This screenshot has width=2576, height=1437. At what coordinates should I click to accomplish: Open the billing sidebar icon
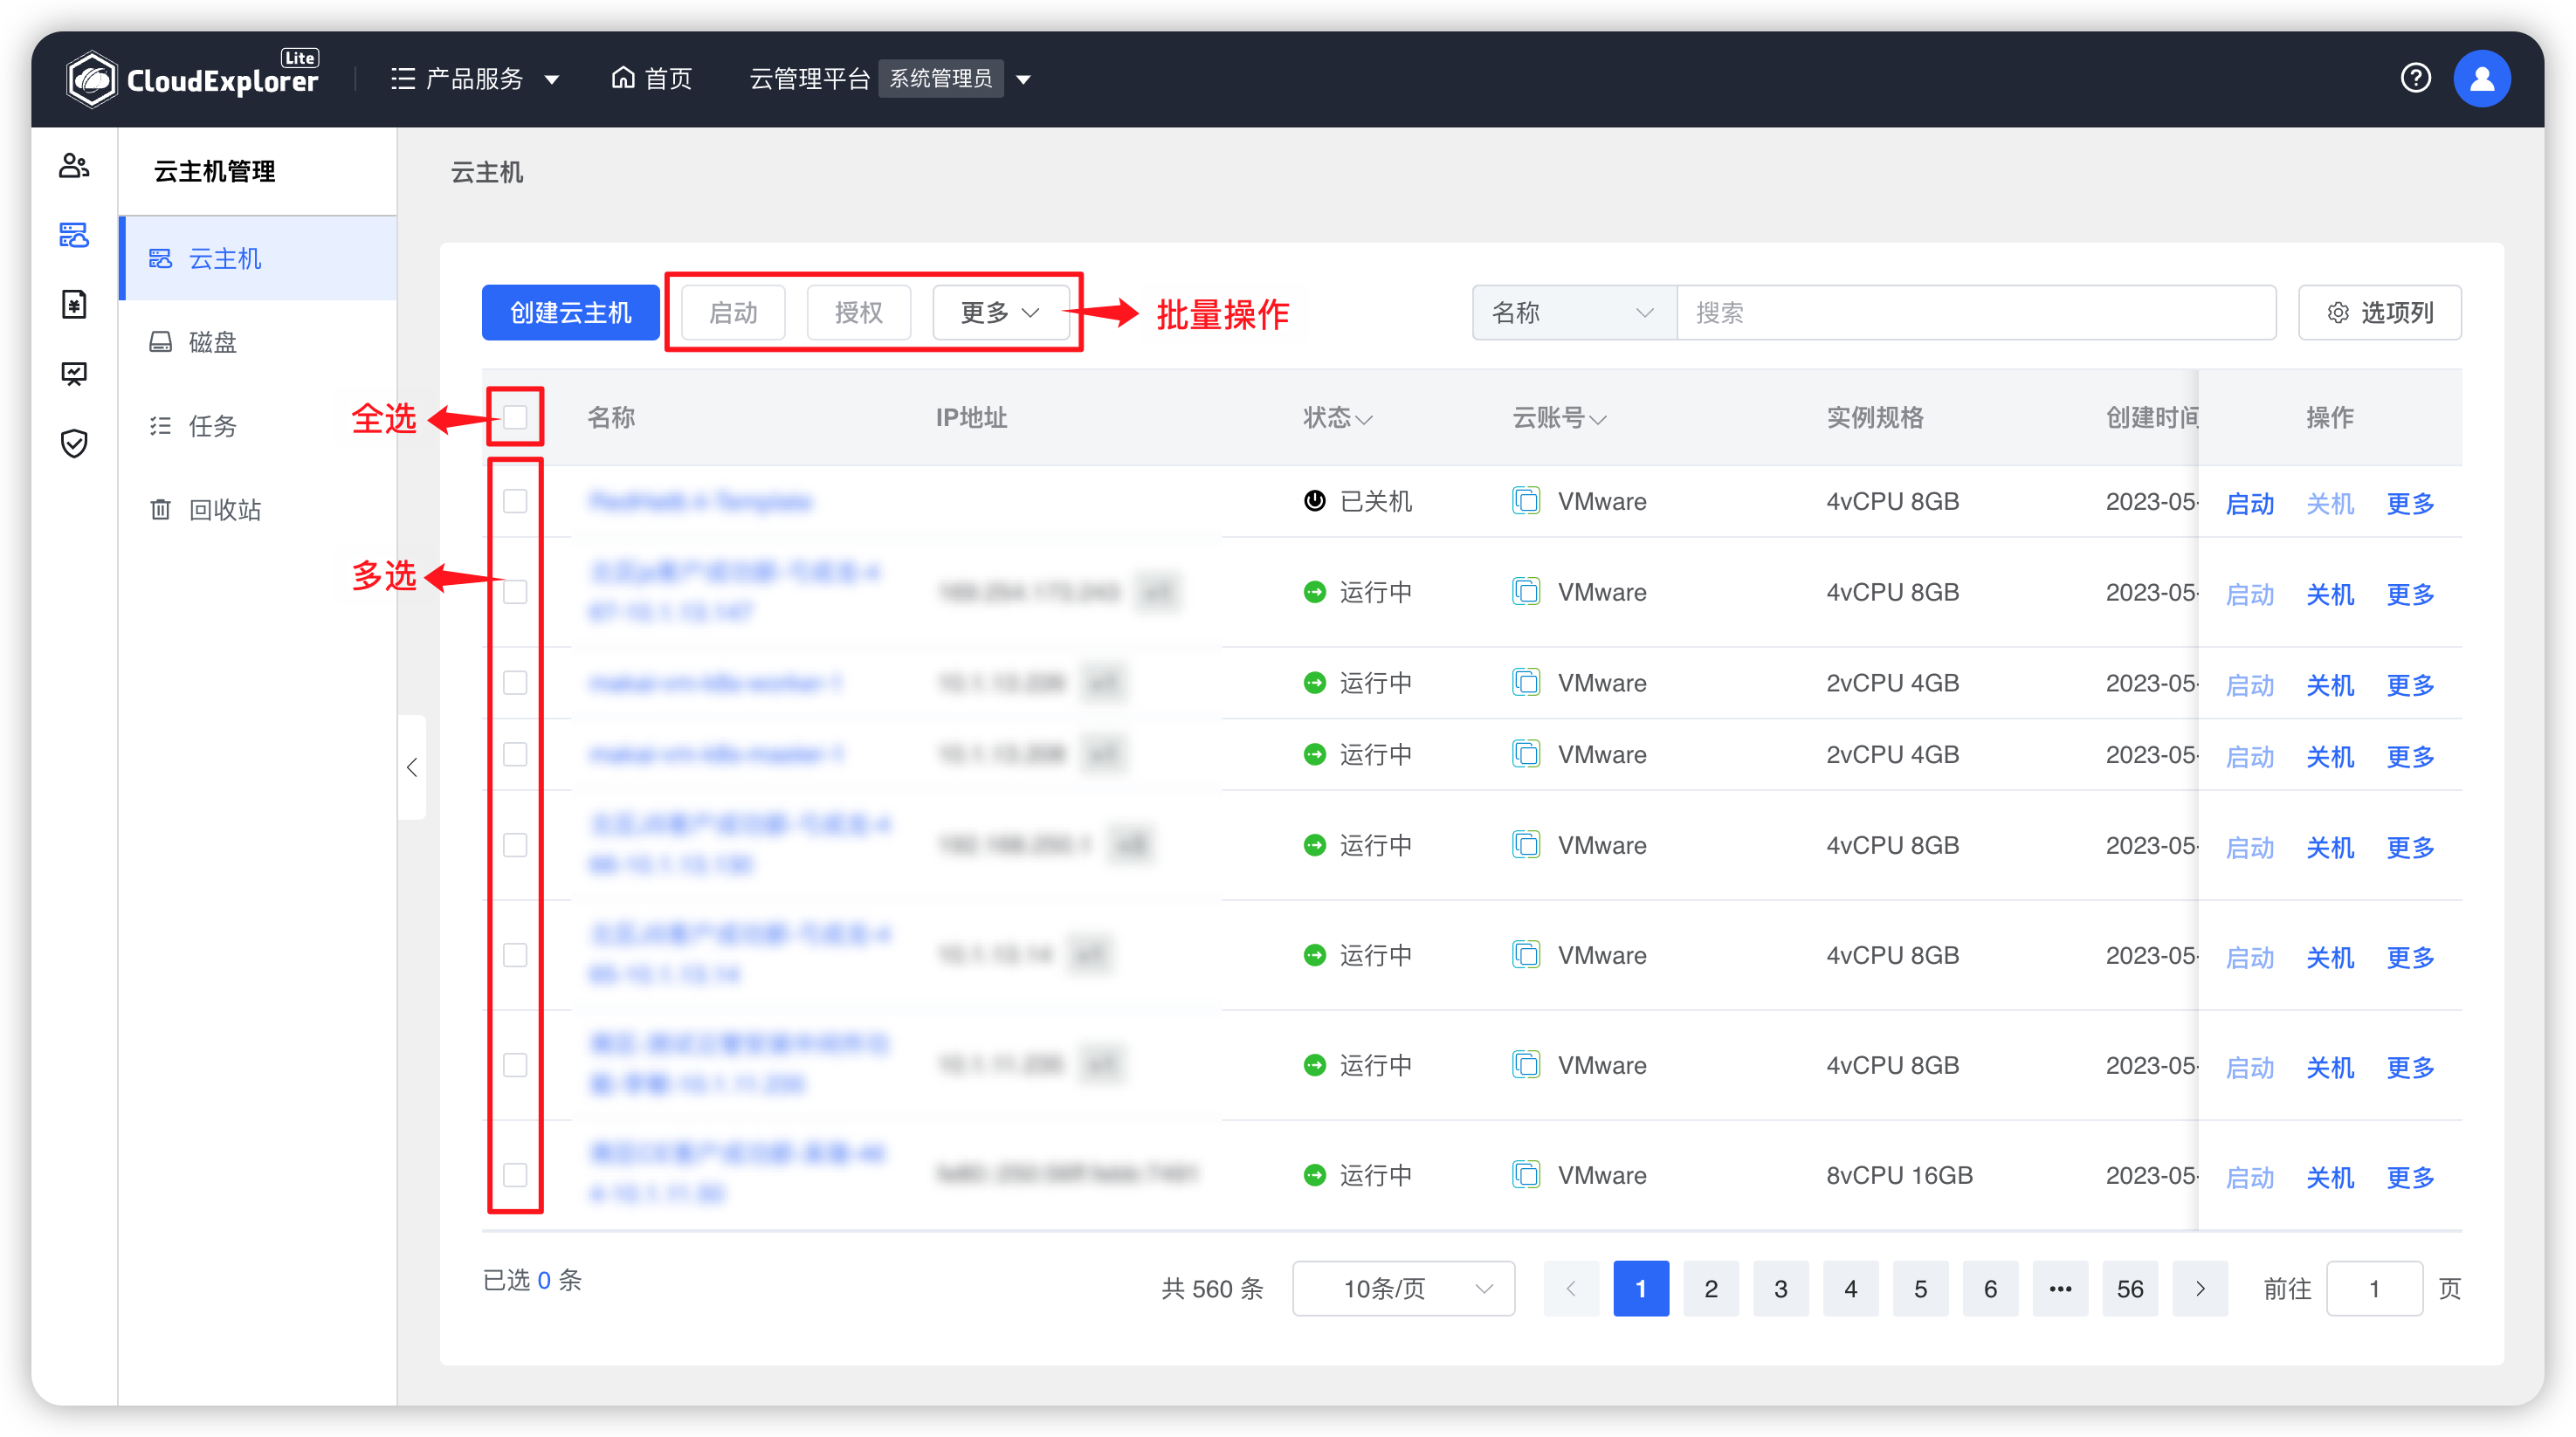point(74,304)
